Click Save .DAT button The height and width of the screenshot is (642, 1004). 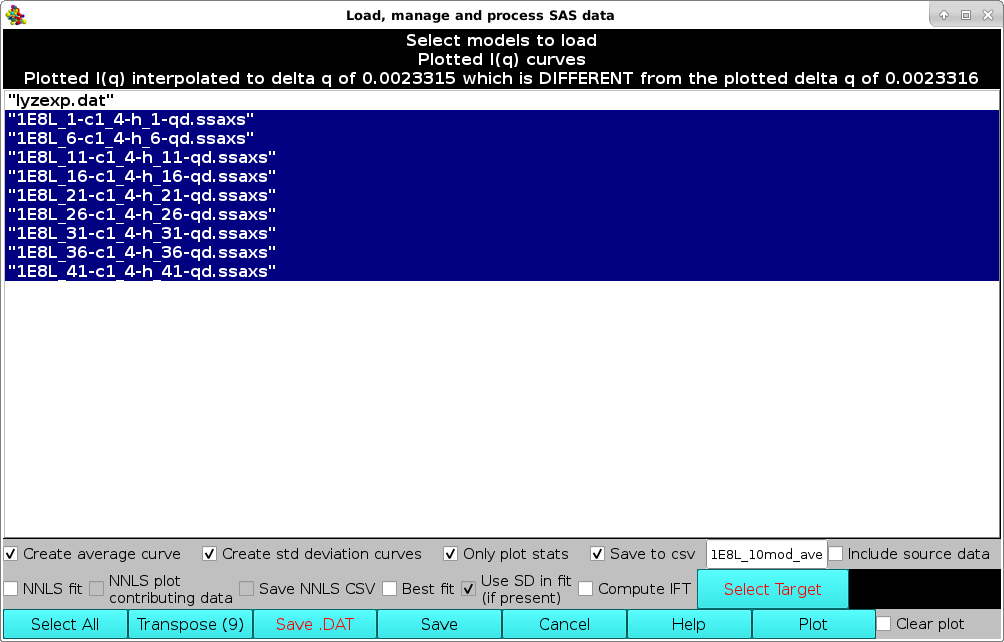[314, 624]
